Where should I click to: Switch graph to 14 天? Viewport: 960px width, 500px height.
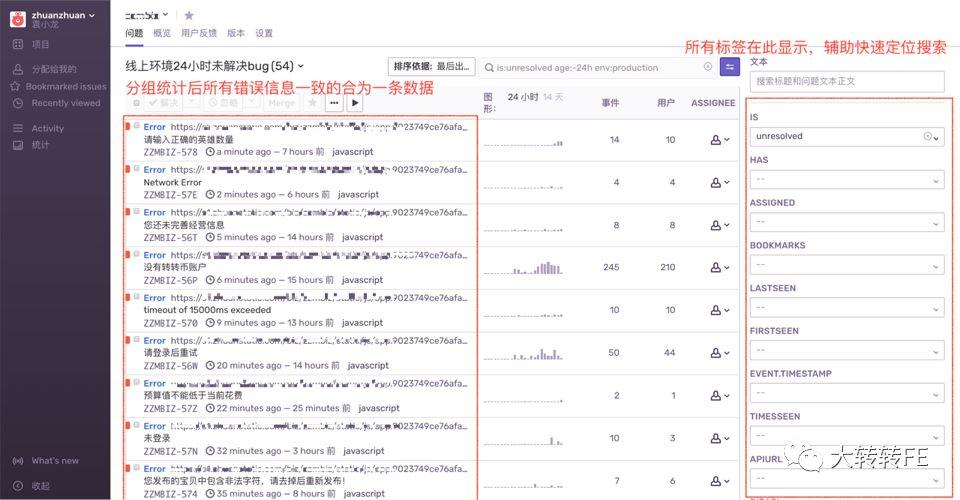[x=553, y=97]
